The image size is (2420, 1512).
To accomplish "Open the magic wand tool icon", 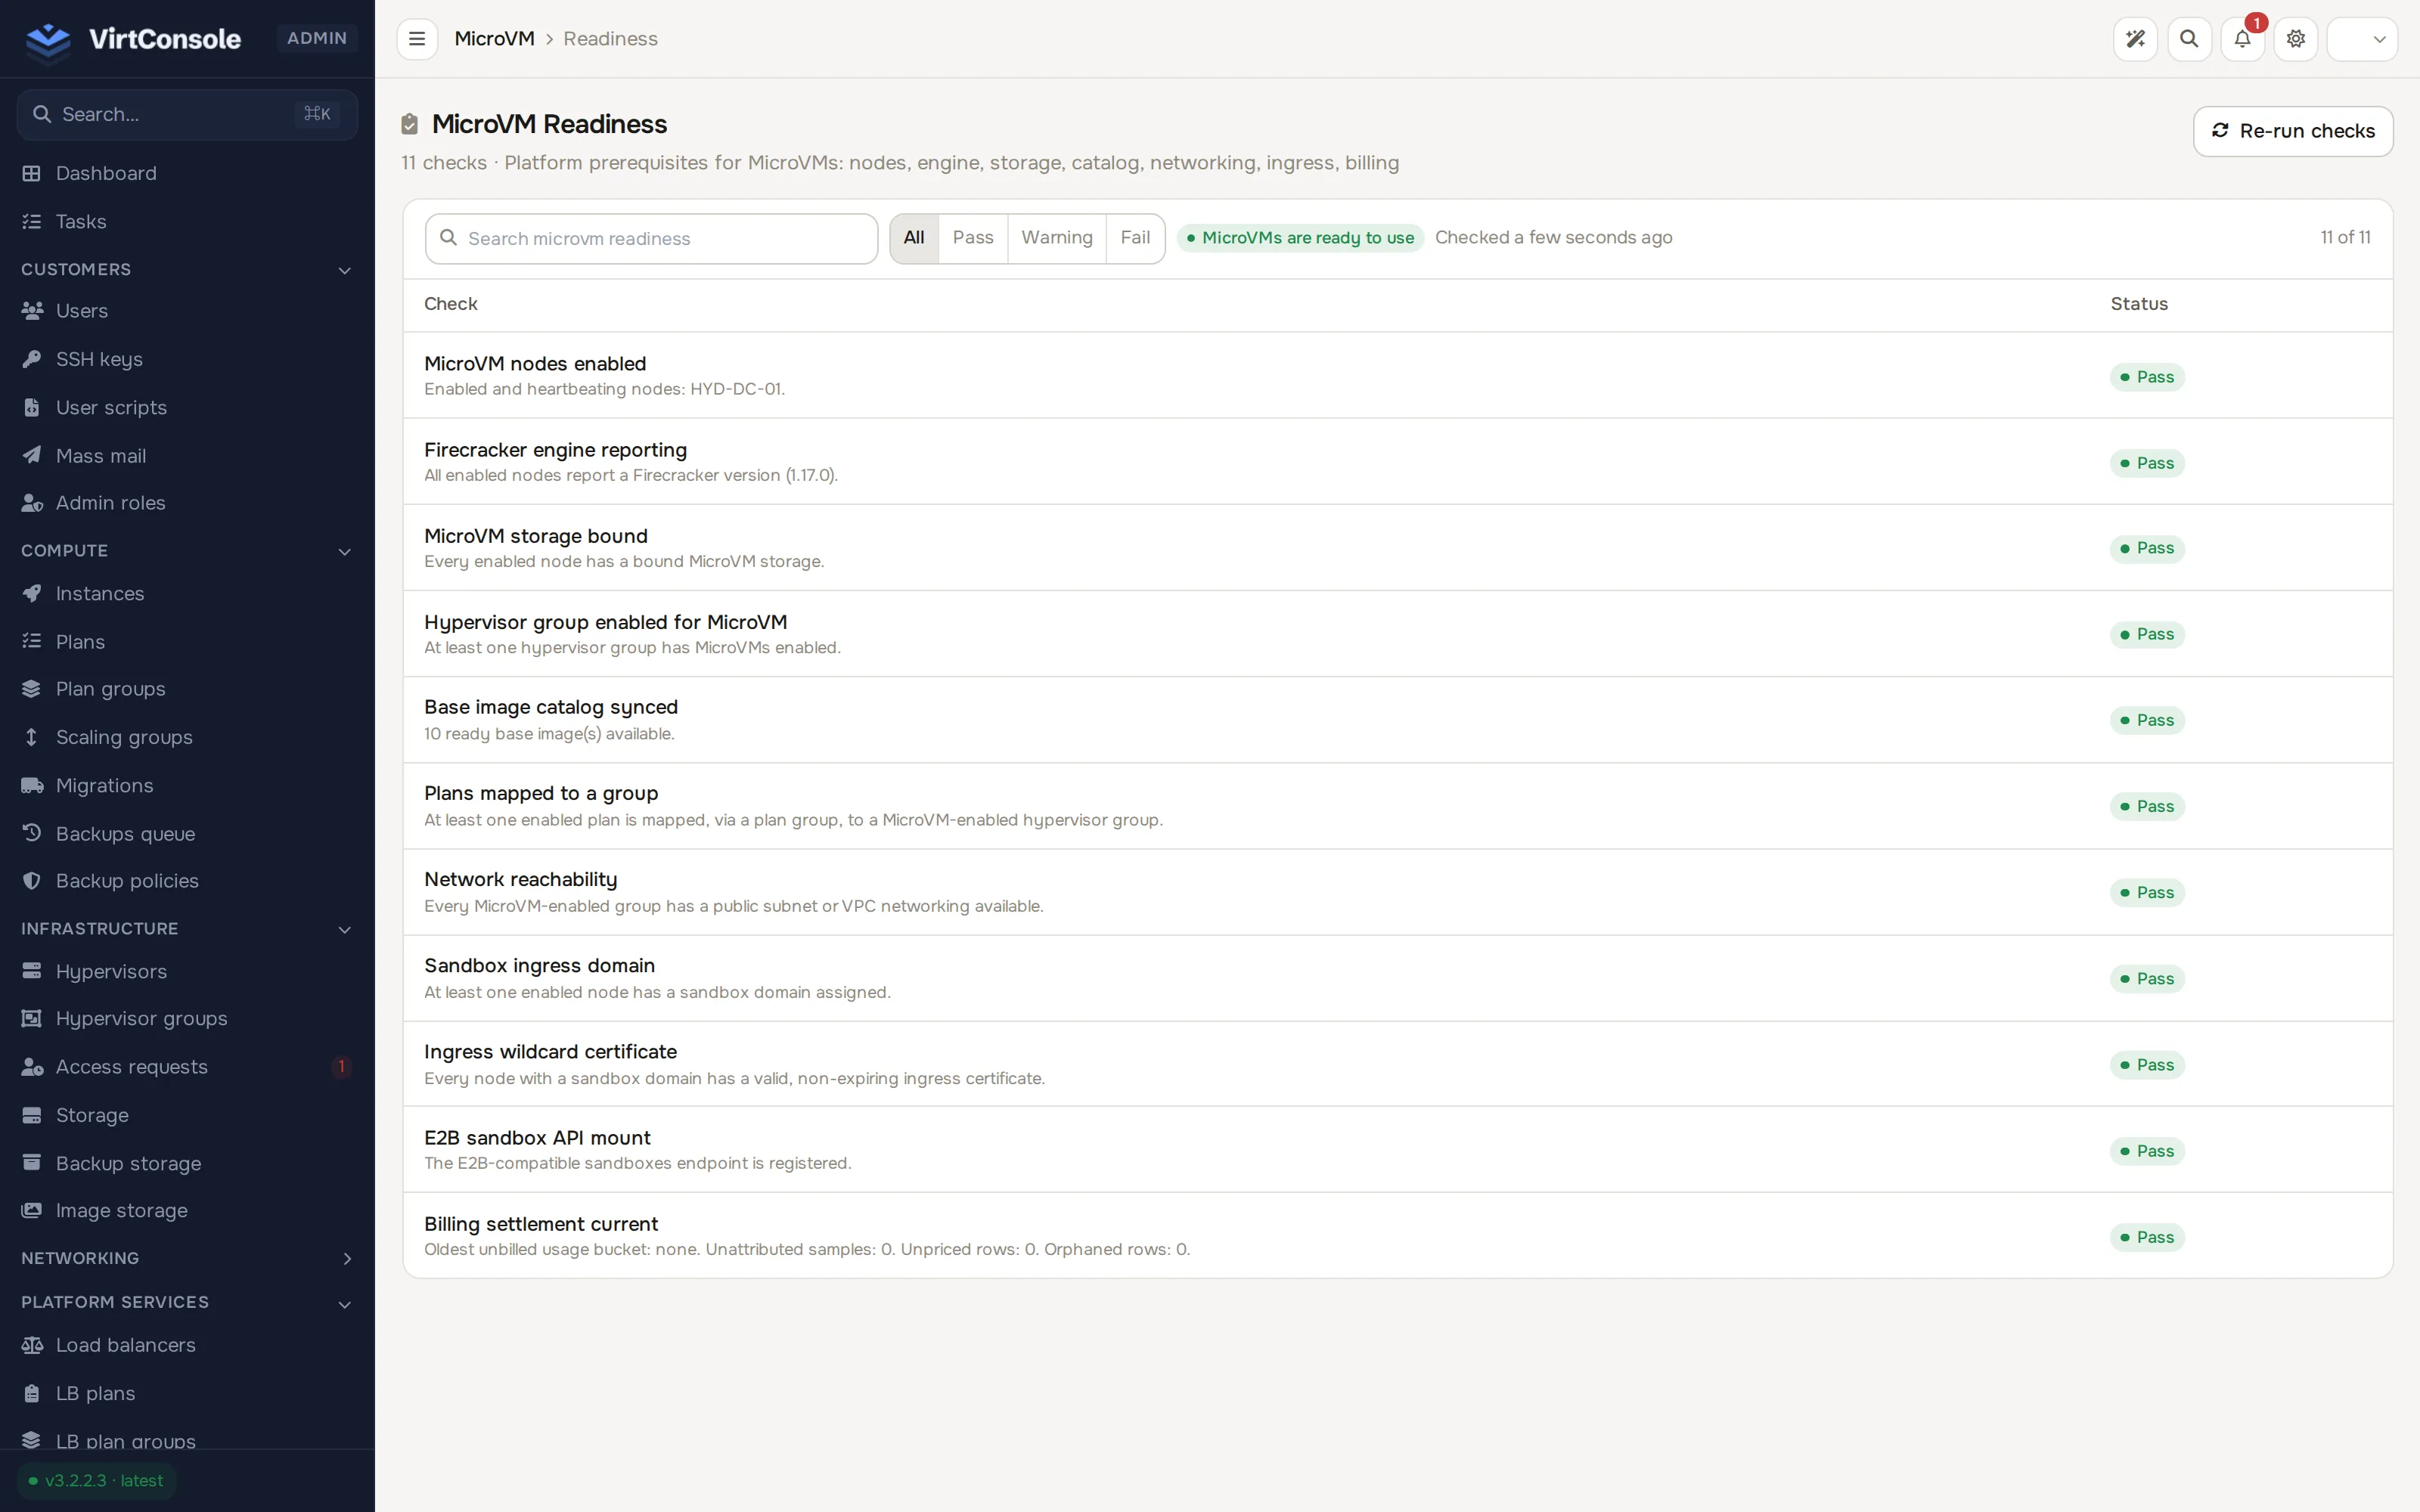I will (2135, 39).
